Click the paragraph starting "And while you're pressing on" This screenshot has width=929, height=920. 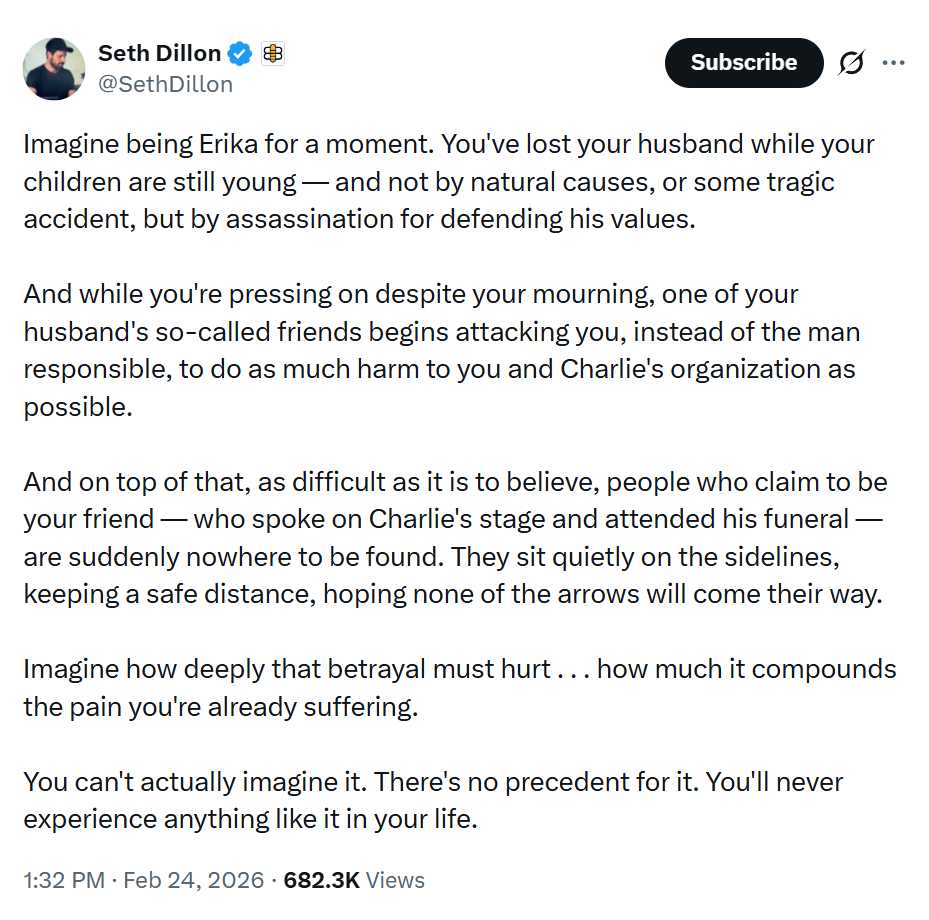(440, 350)
